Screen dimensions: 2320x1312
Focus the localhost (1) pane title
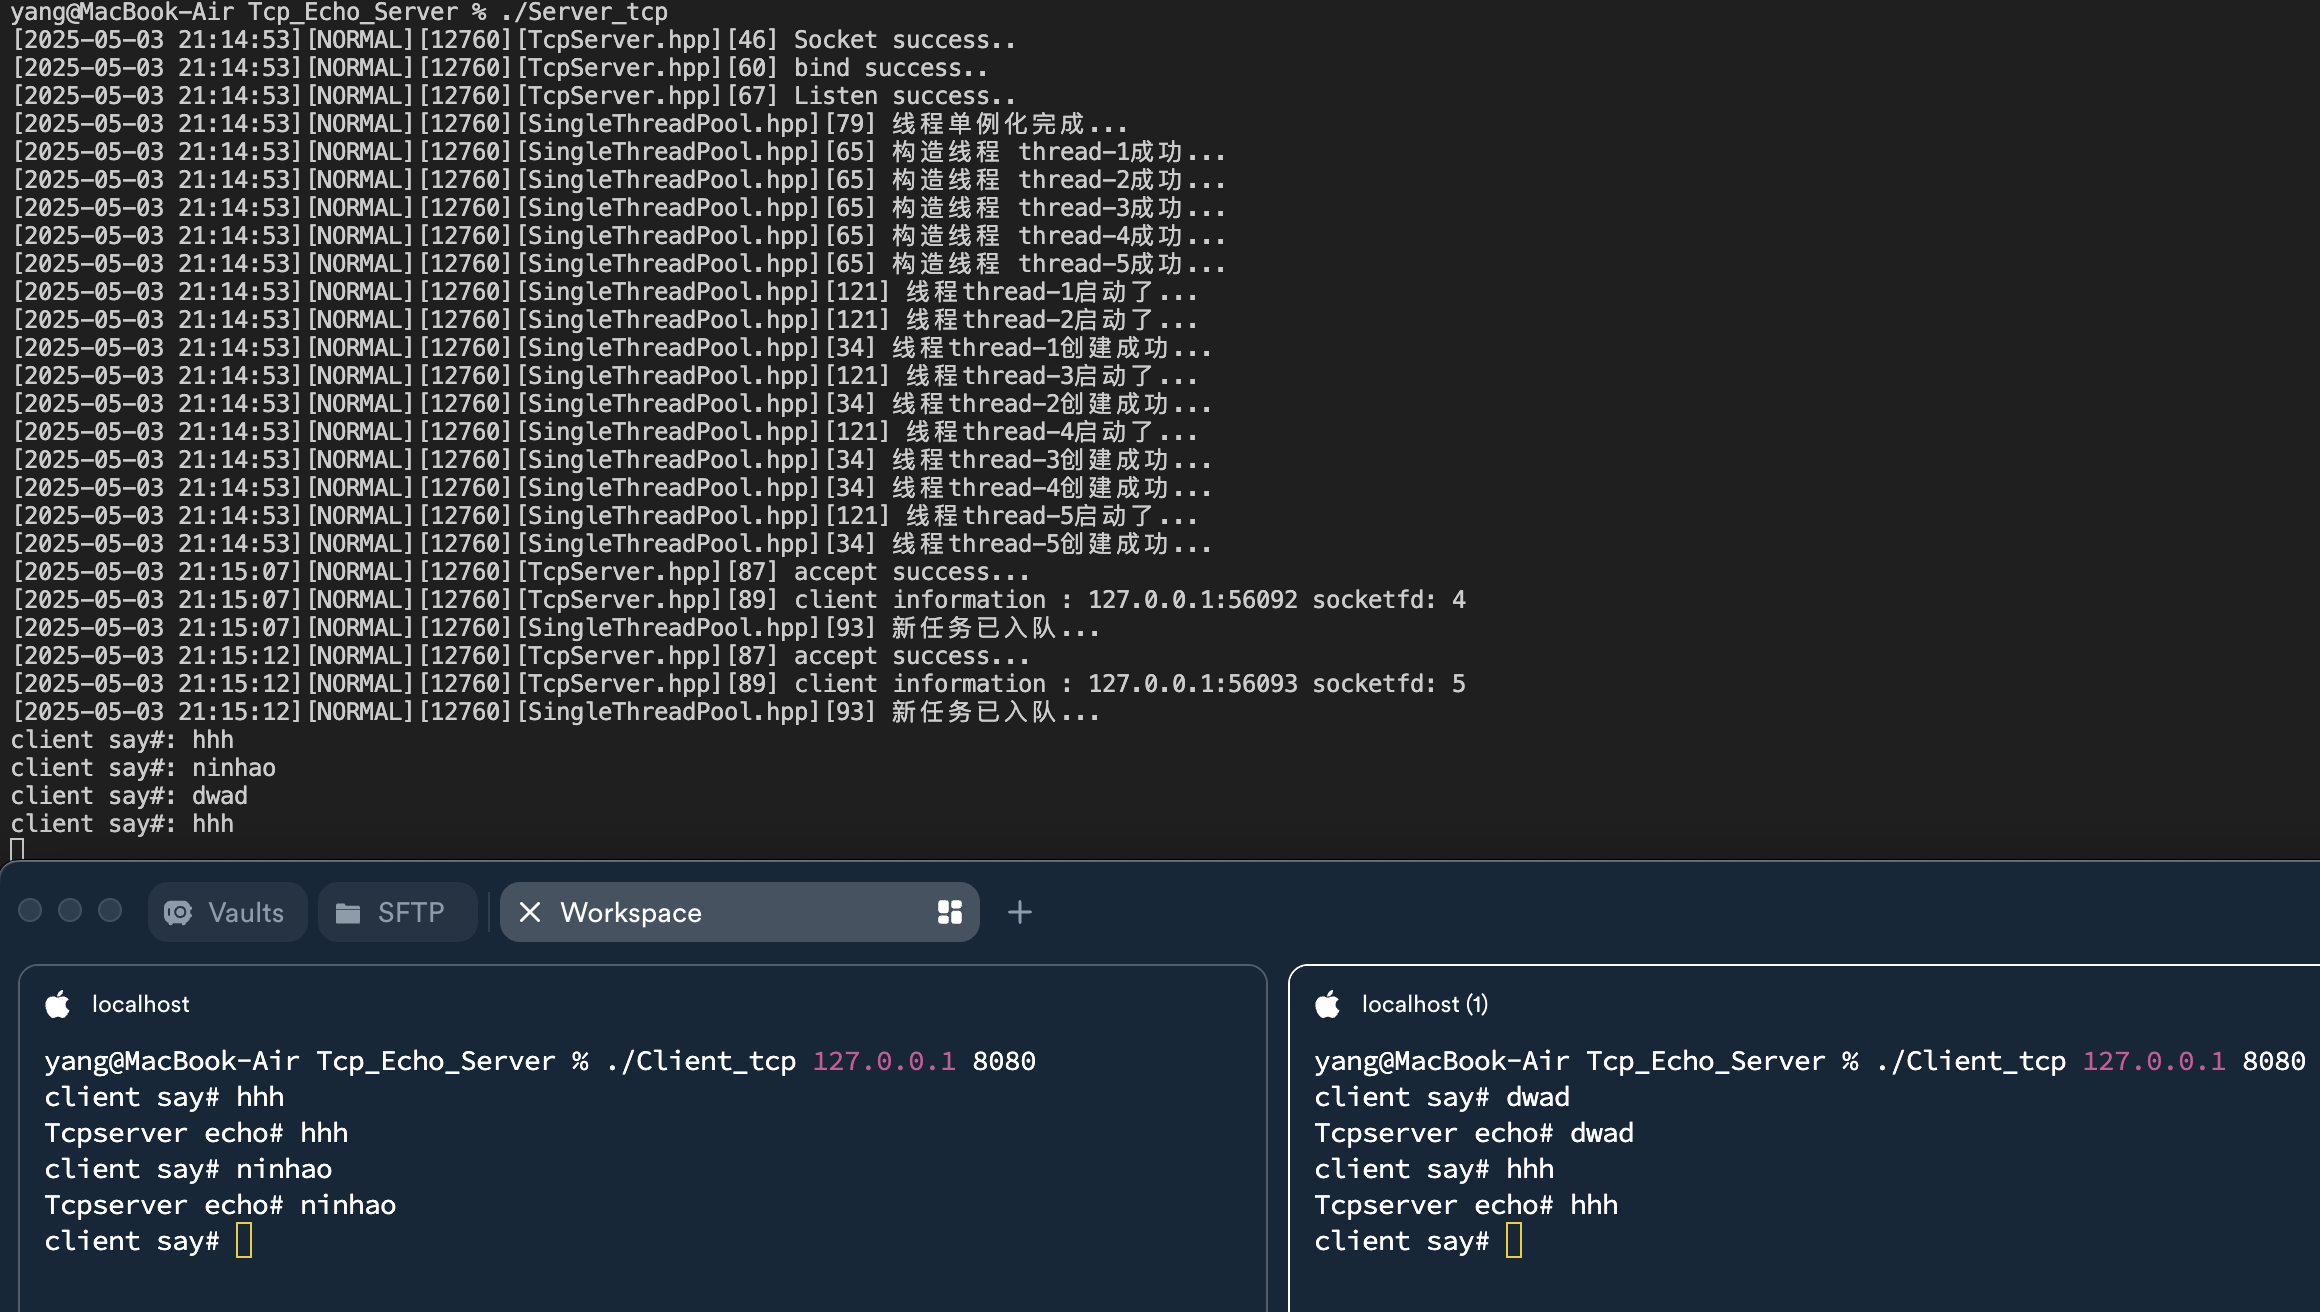[x=1424, y=1004]
